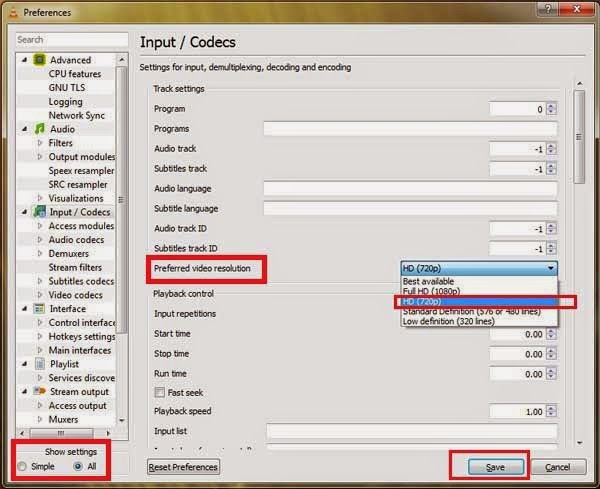The width and height of the screenshot is (600, 489).
Task: Select Logging in tree
Action: click(x=65, y=102)
